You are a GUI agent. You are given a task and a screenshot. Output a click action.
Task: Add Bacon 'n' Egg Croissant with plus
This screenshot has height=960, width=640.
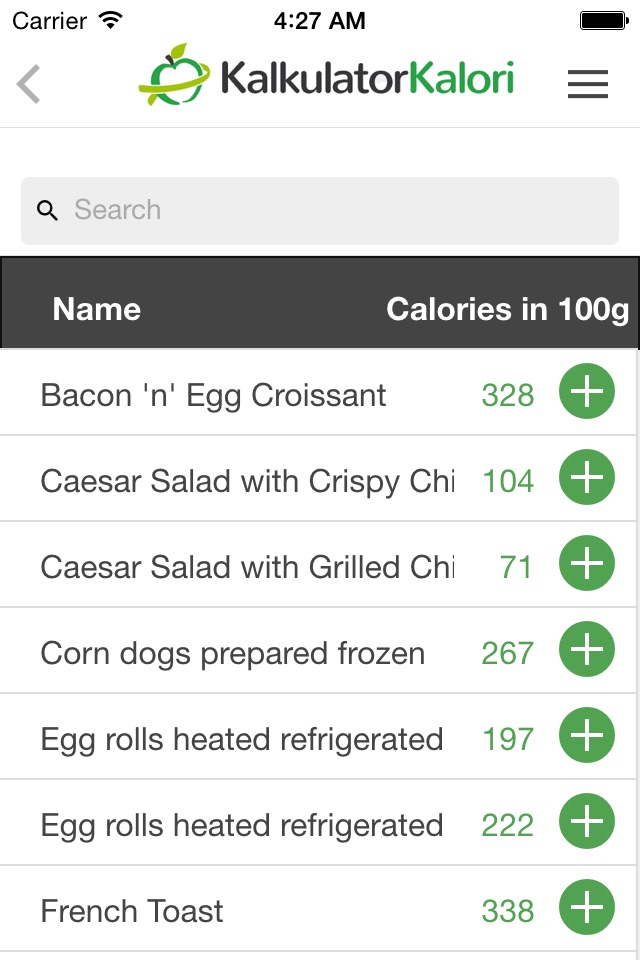pos(587,391)
